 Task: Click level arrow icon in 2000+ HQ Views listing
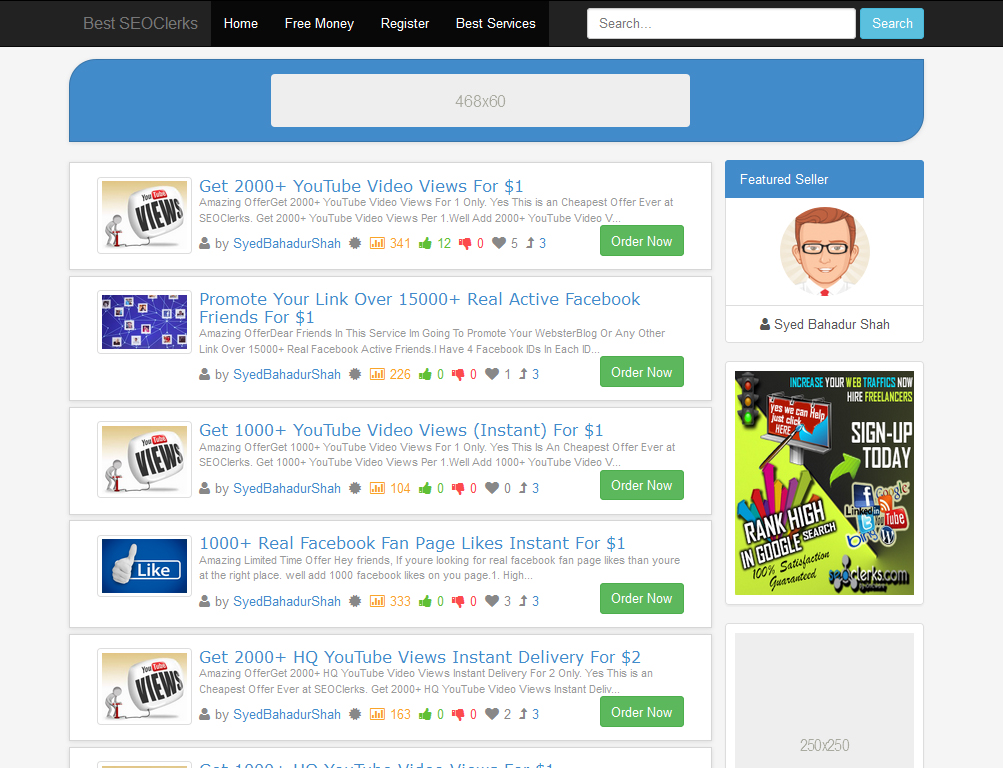click(523, 714)
